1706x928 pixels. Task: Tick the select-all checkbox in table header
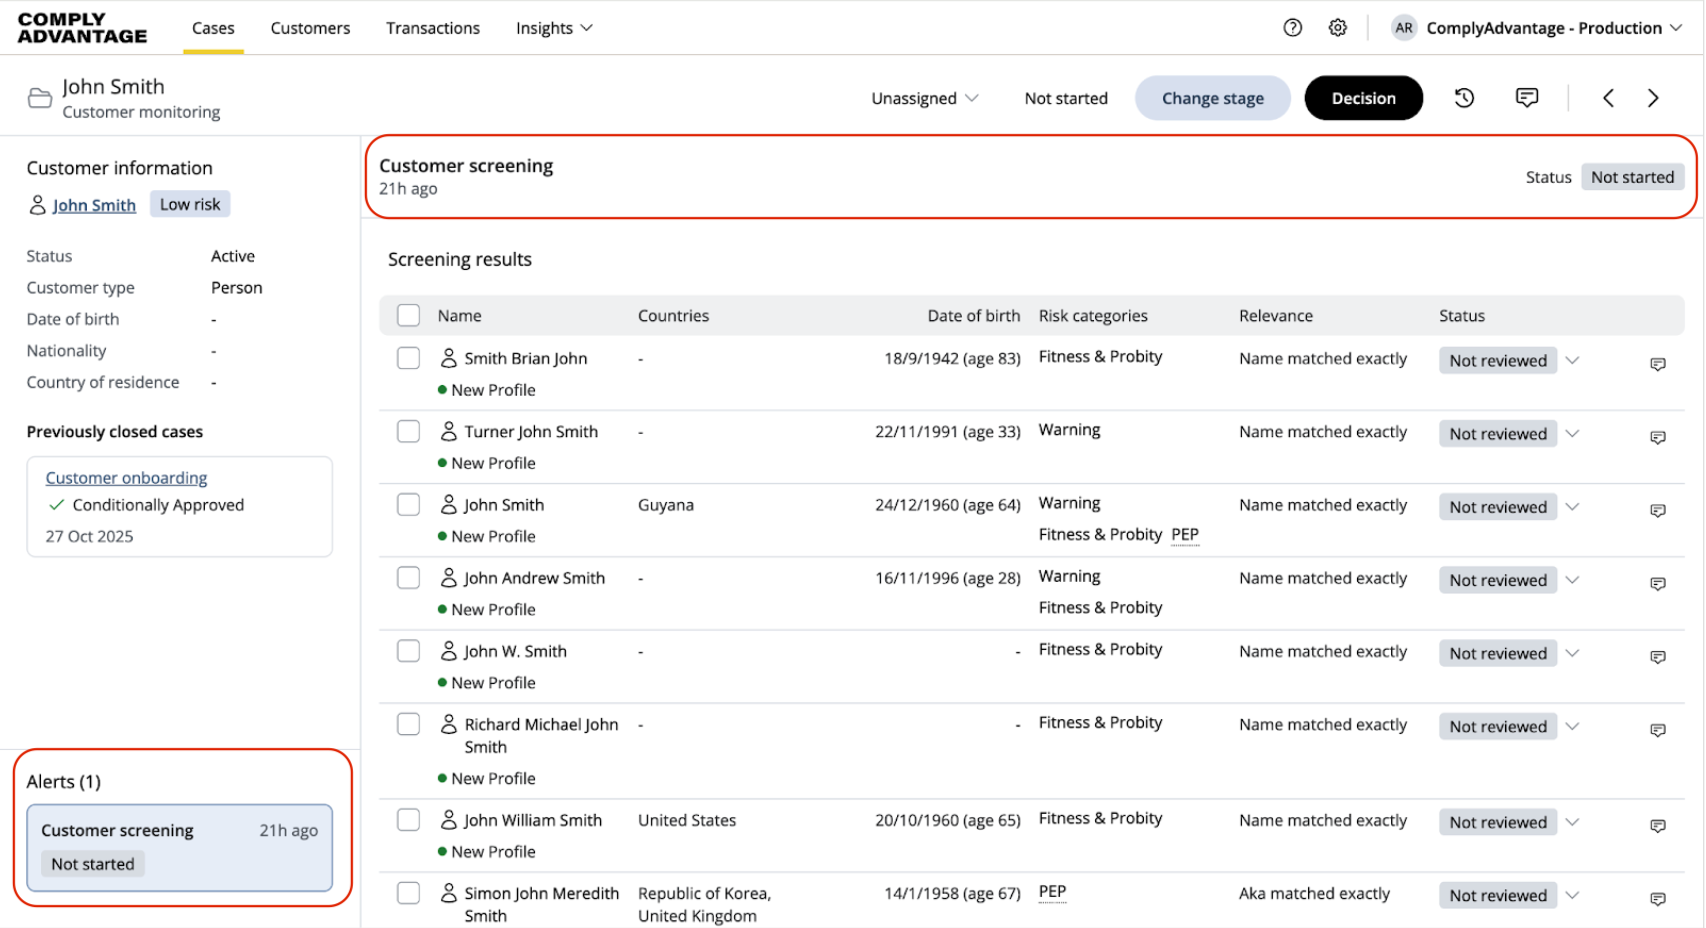(x=408, y=316)
